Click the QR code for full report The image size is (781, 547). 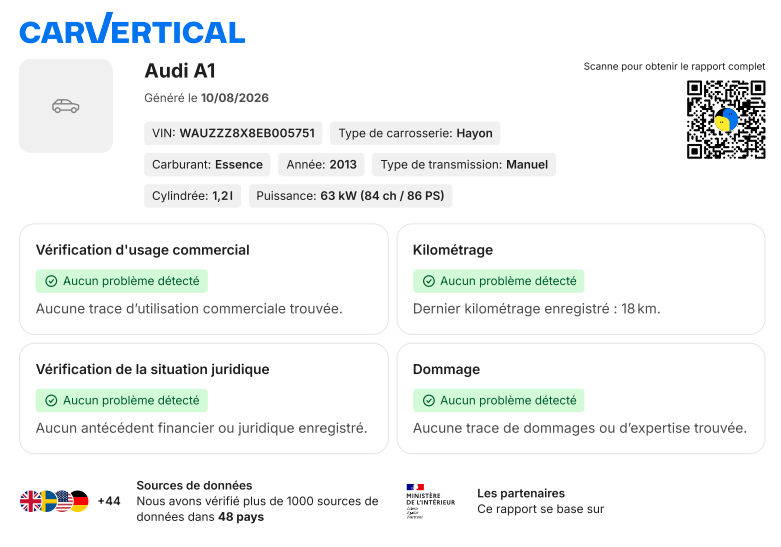coord(726,120)
